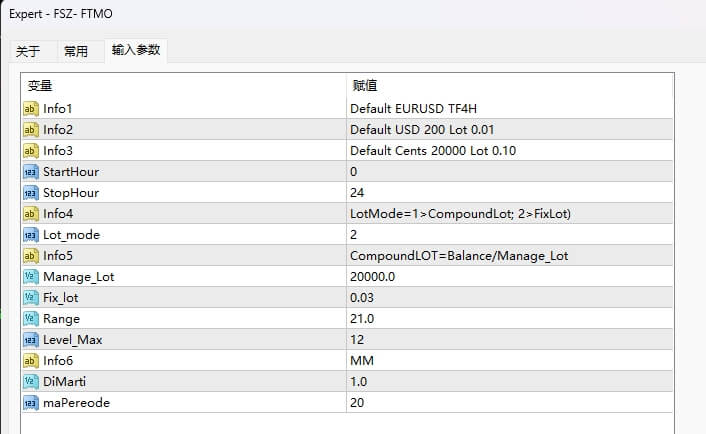
Task: Click the integer icon next to Level_Max
Action: tap(30, 339)
